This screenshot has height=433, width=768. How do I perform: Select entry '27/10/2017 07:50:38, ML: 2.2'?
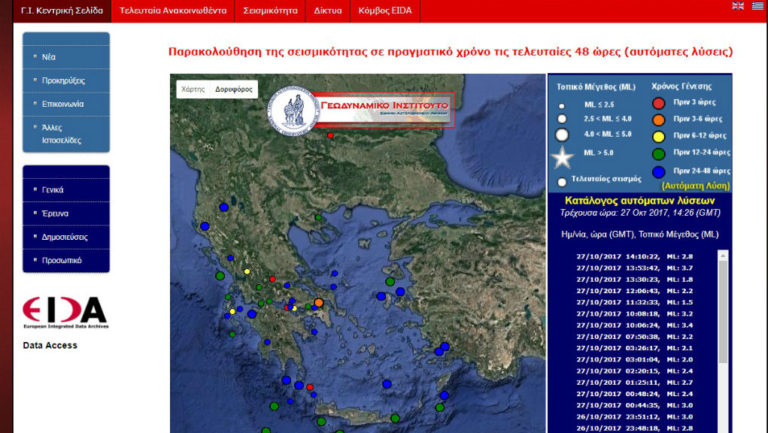click(x=635, y=337)
